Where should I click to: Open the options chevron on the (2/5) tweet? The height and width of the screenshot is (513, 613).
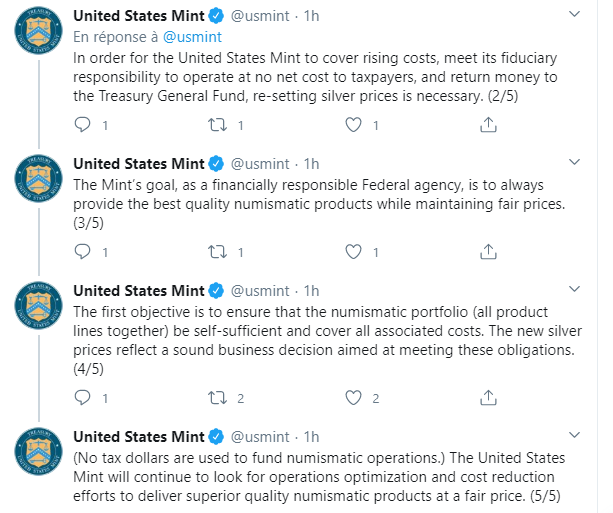click(x=574, y=14)
